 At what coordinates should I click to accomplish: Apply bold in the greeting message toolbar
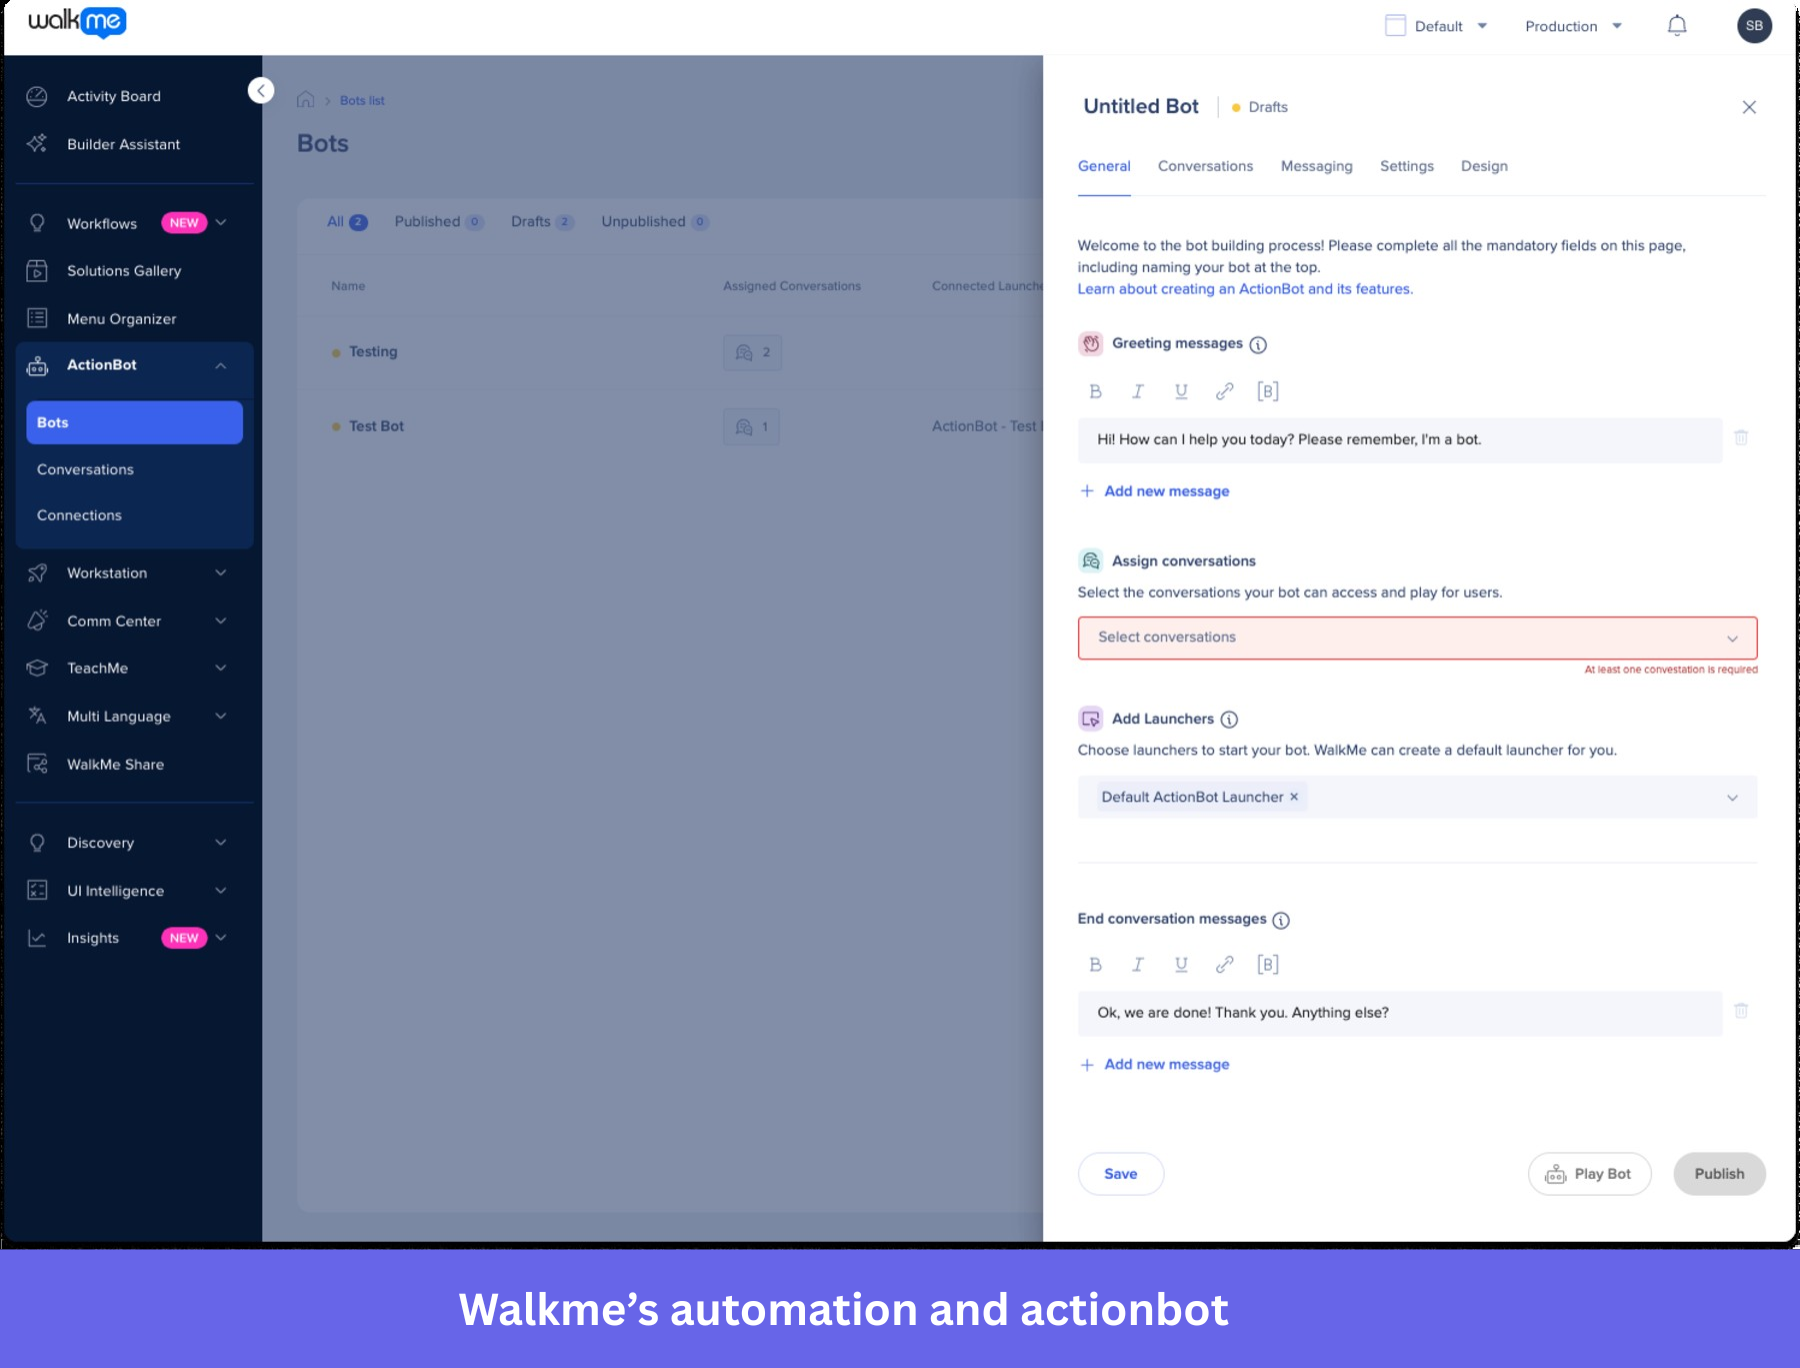pyautogui.click(x=1095, y=391)
